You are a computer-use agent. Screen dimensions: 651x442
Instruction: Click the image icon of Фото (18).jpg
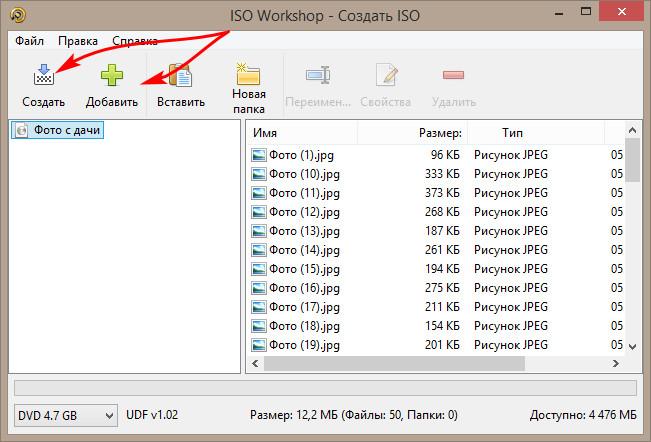(259, 326)
